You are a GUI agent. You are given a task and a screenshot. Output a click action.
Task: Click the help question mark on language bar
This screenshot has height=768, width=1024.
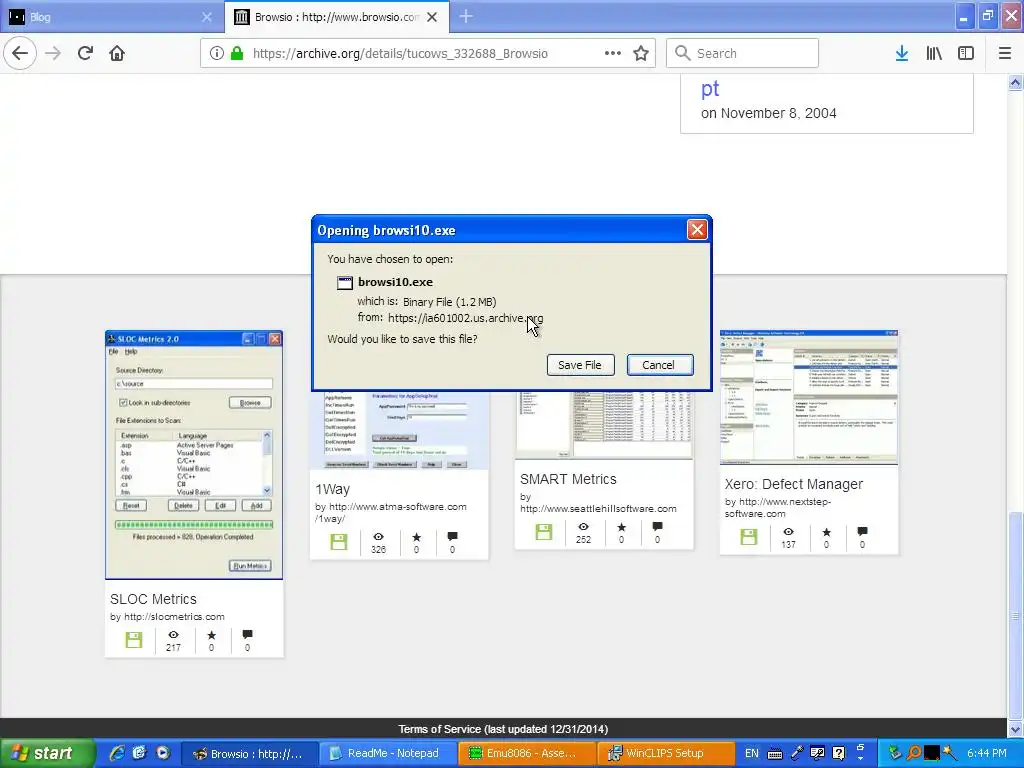tap(839, 753)
